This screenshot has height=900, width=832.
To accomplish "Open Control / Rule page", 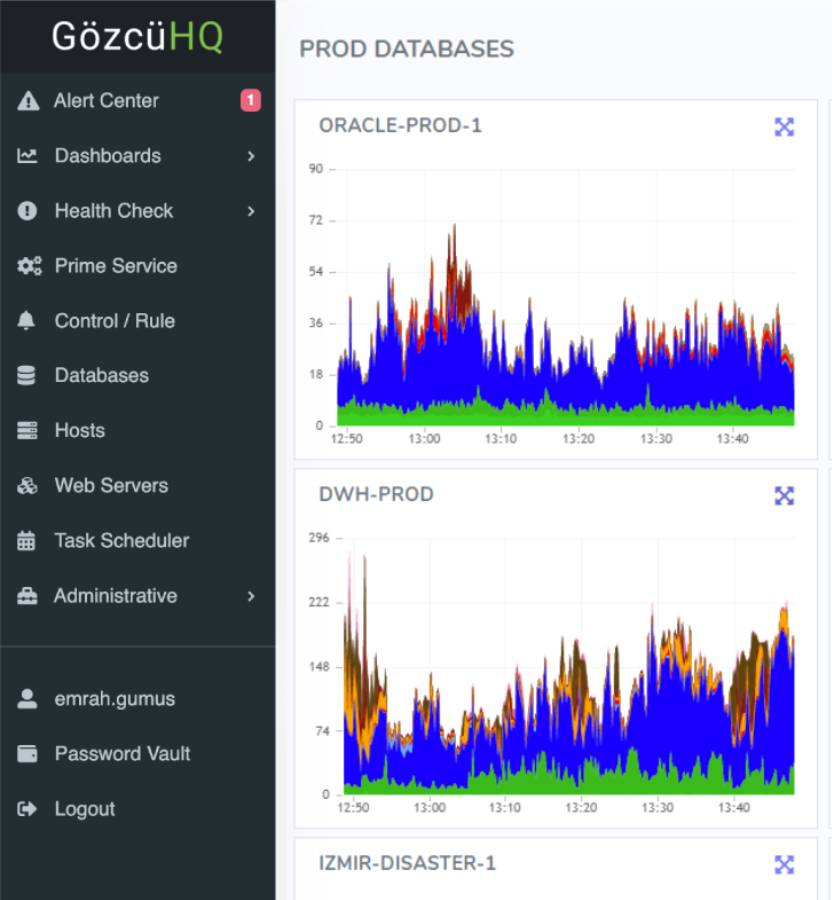I will pos(138,320).
